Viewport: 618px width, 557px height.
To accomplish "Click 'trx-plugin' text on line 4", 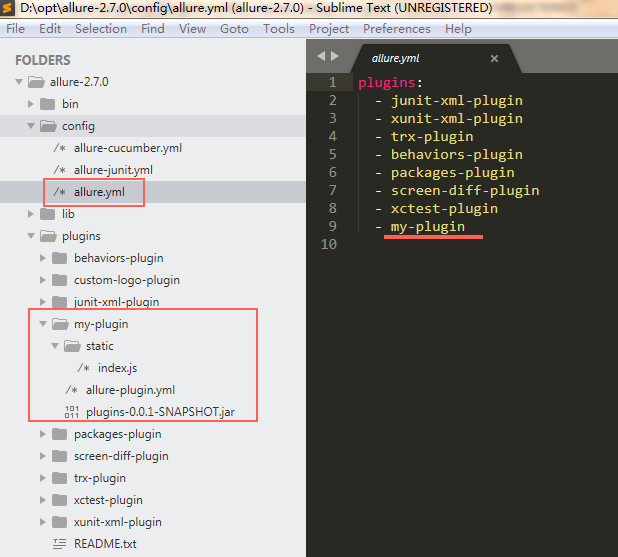I will click(x=432, y=137).
